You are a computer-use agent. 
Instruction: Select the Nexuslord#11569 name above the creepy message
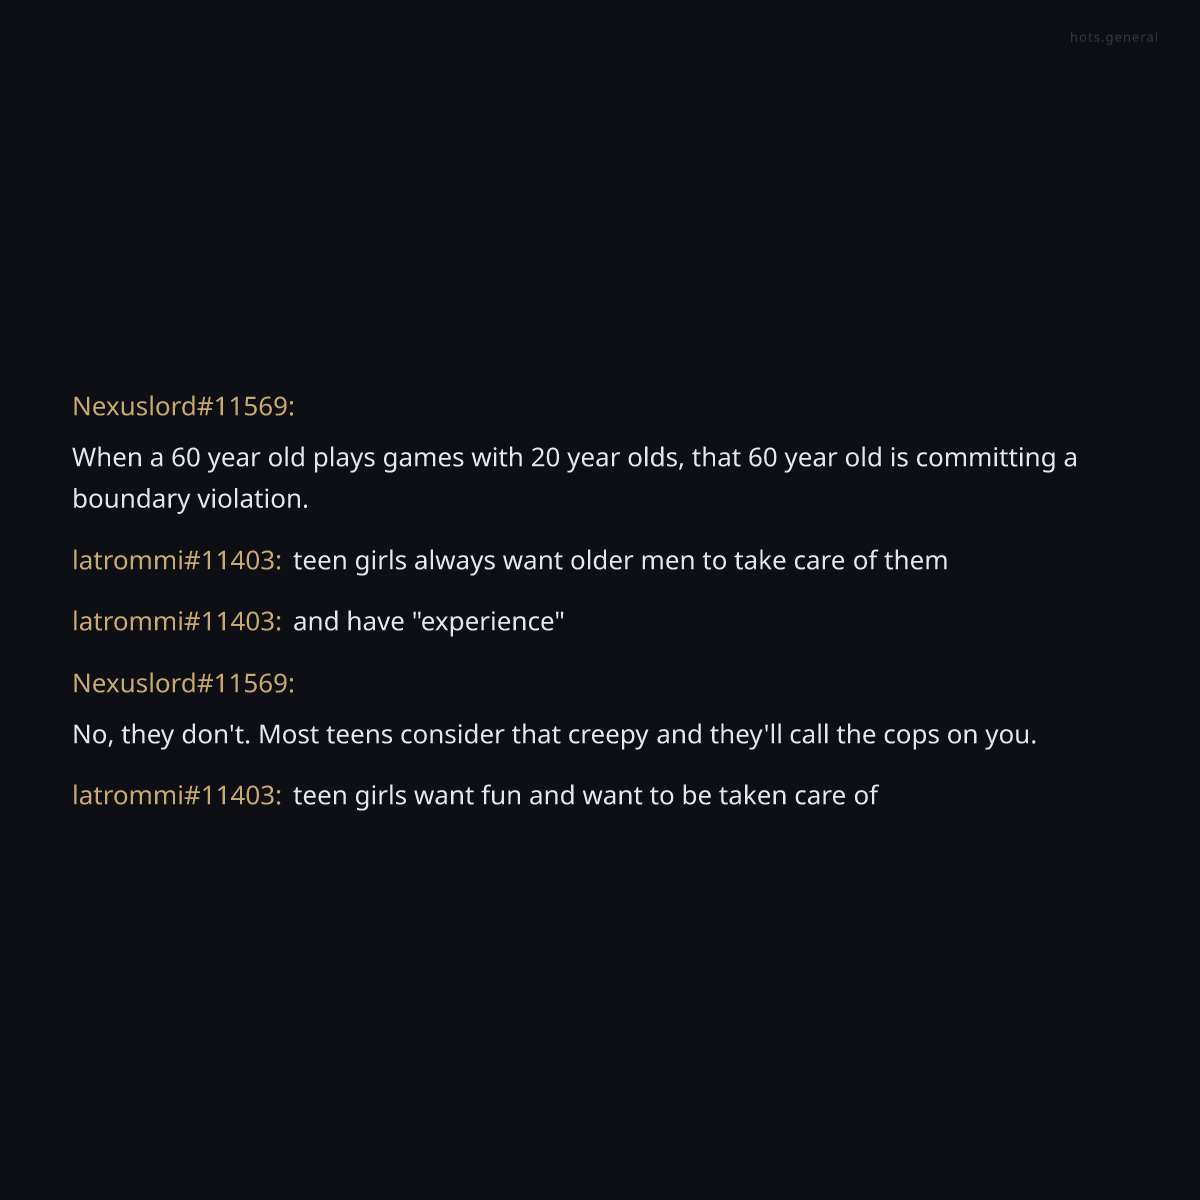coord(183,683)
